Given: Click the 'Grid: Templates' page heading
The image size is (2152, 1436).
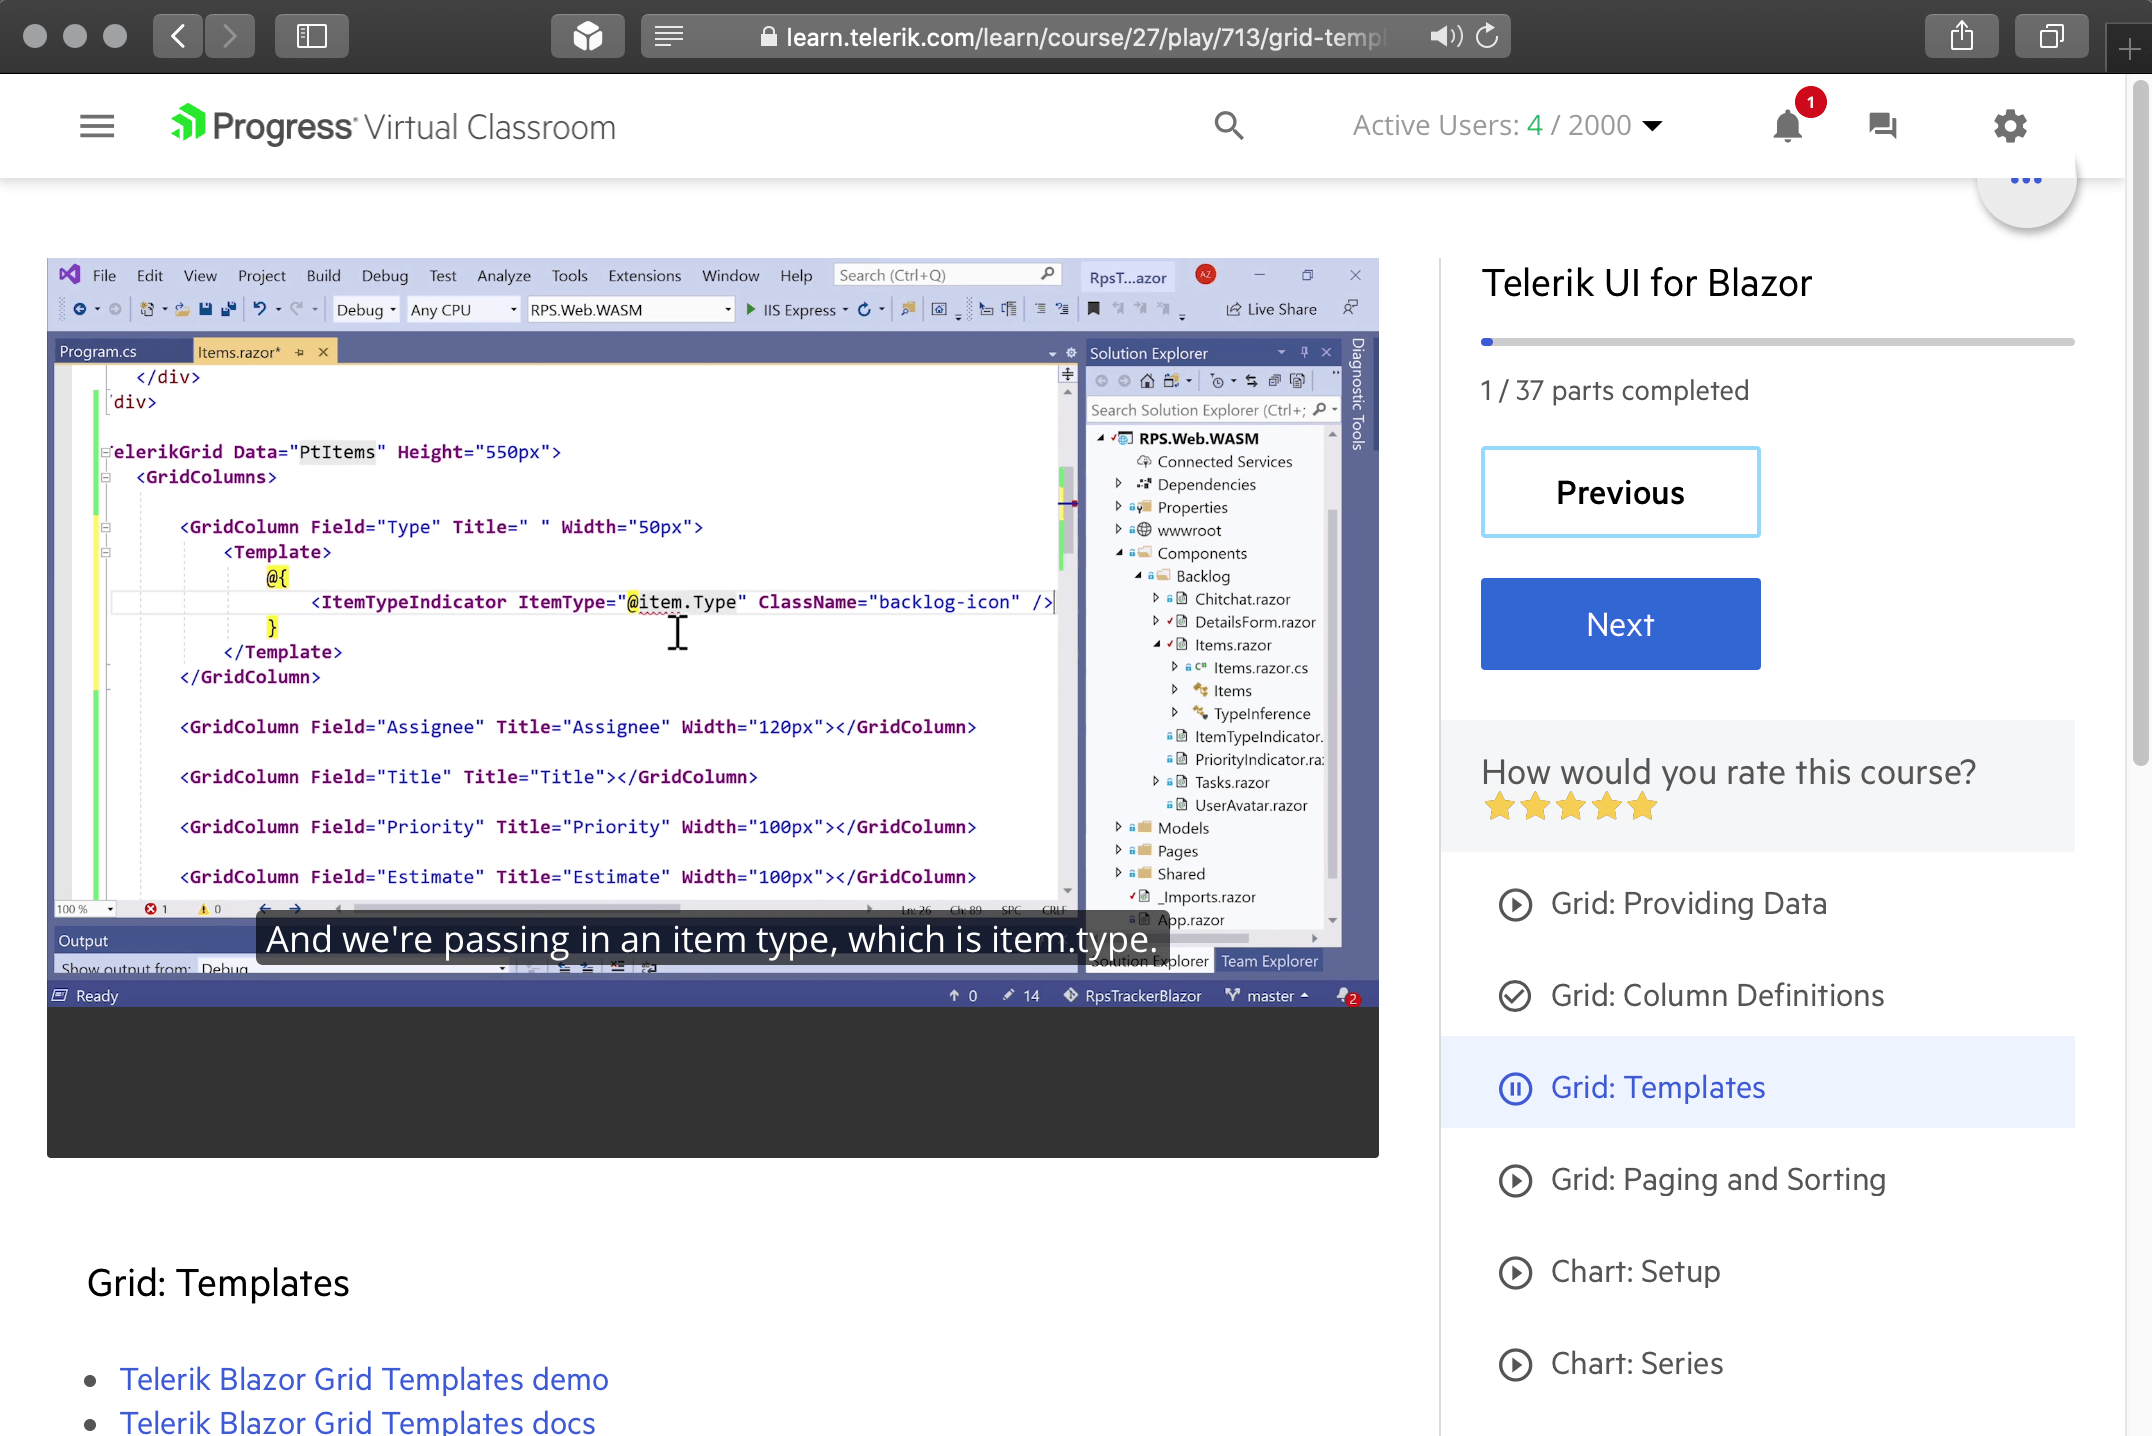Looking at the screenshot, I should pos(218,1283).
